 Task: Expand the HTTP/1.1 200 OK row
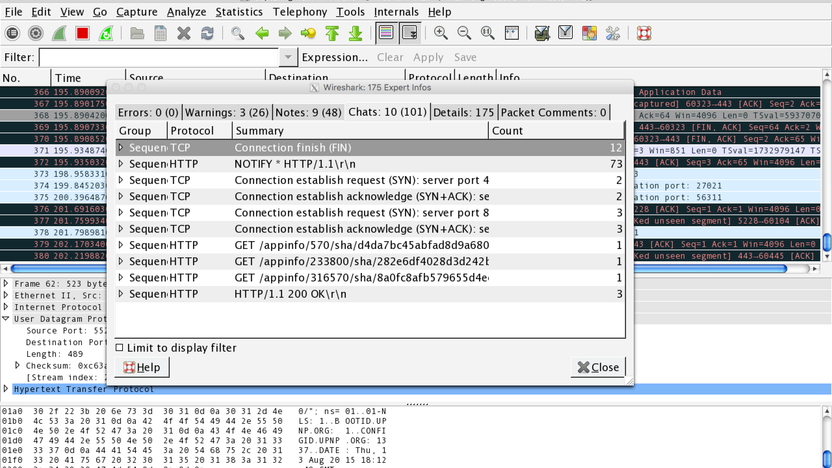tap(121, 294)
